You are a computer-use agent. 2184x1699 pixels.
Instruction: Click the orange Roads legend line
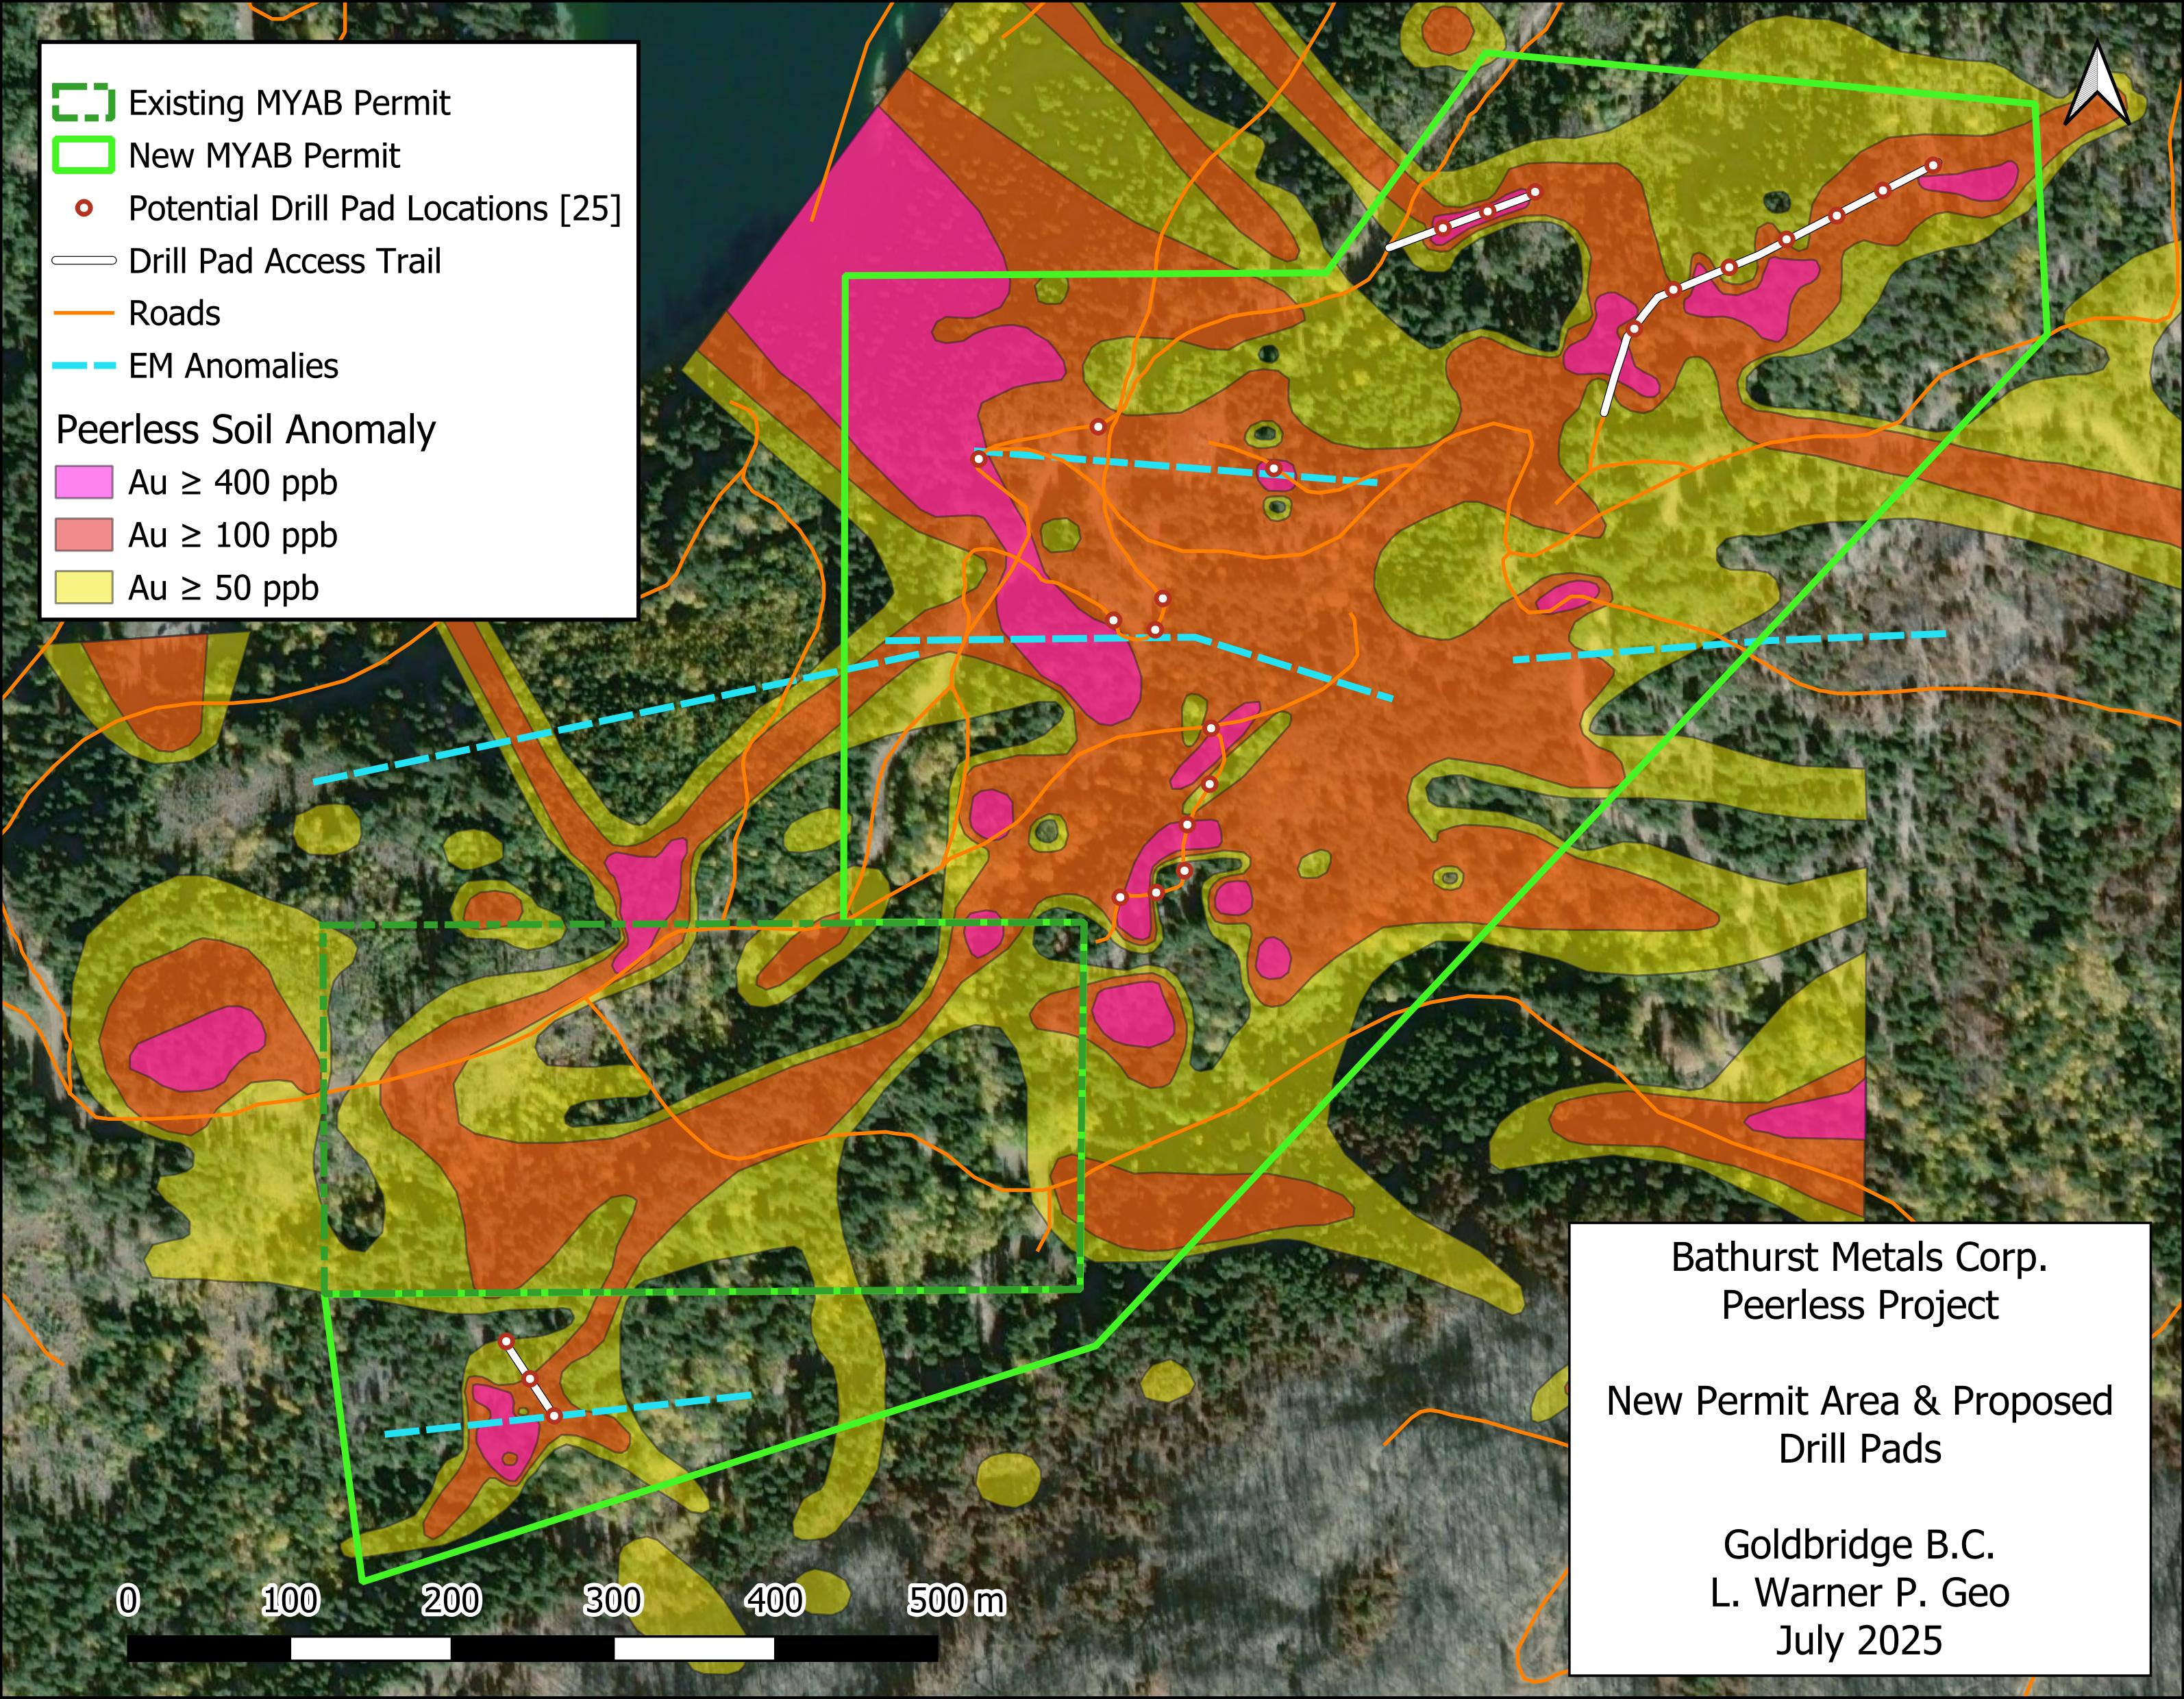[x=84, y=314]
